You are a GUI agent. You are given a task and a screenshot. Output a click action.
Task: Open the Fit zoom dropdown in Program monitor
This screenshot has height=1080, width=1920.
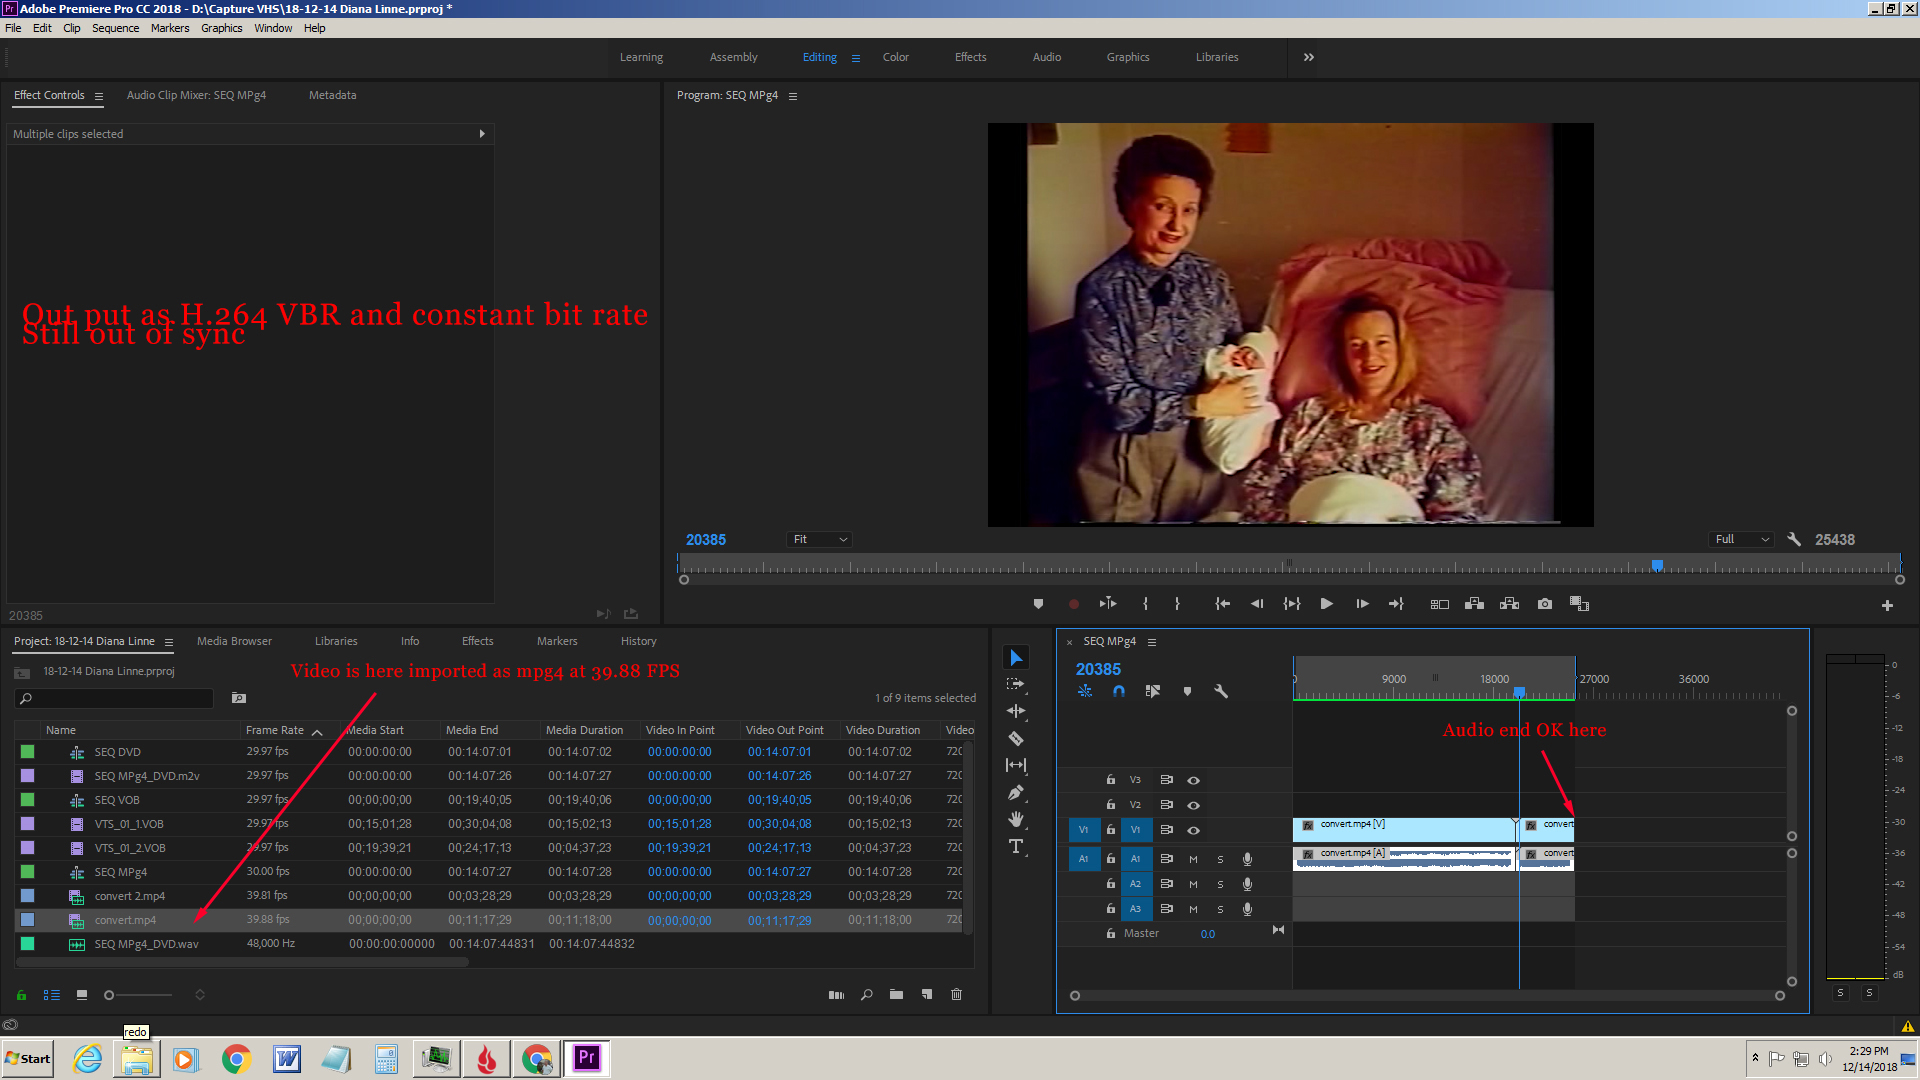[x=819, y=539]
